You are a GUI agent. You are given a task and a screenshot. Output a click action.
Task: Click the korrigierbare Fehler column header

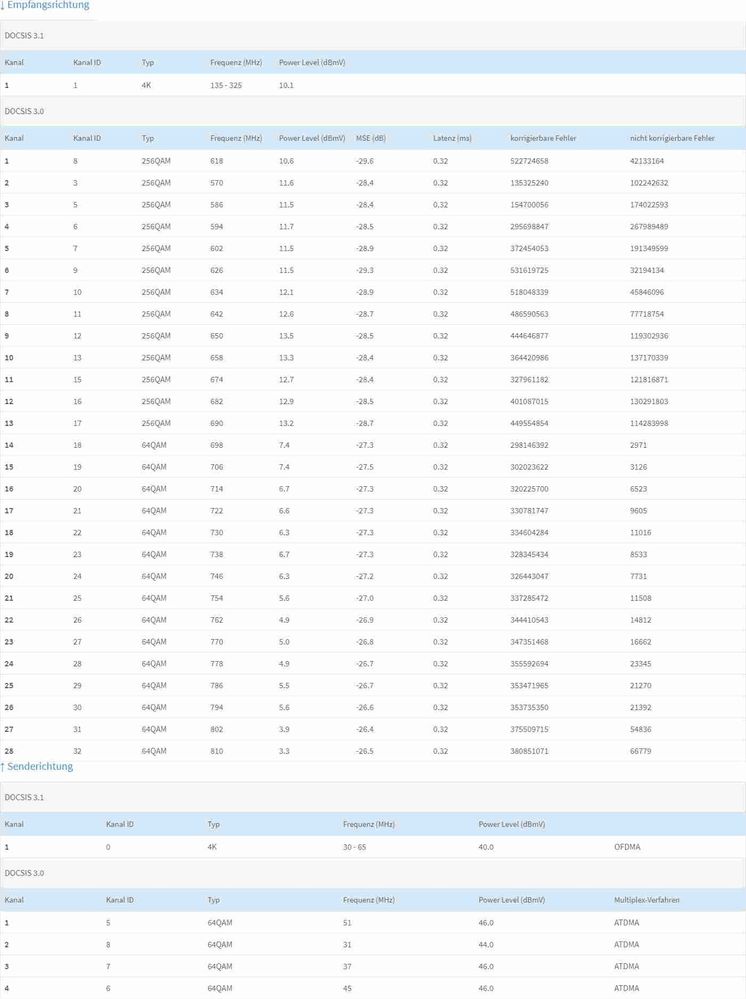coord(543,138)
